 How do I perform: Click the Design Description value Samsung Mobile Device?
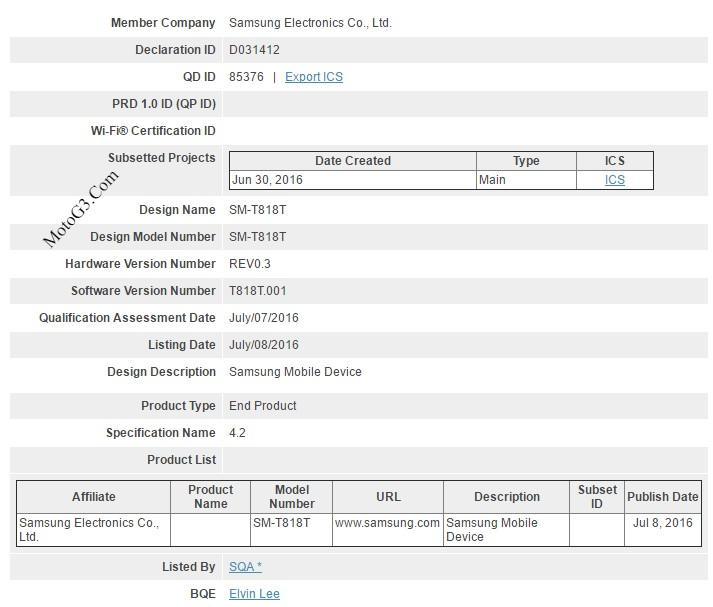coord(295,371)
